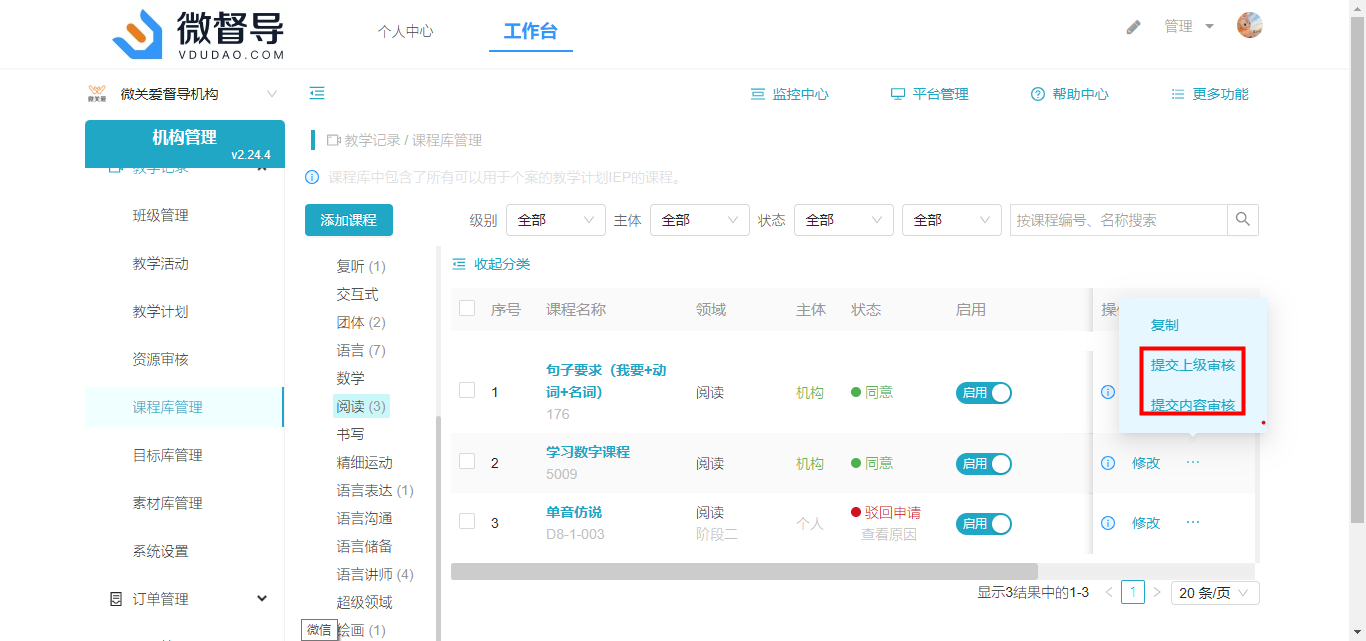The height and width of the screenshot is (641, 1366).
Task: Click the table horizontal scrollbar
Action: tap(744, 571)
